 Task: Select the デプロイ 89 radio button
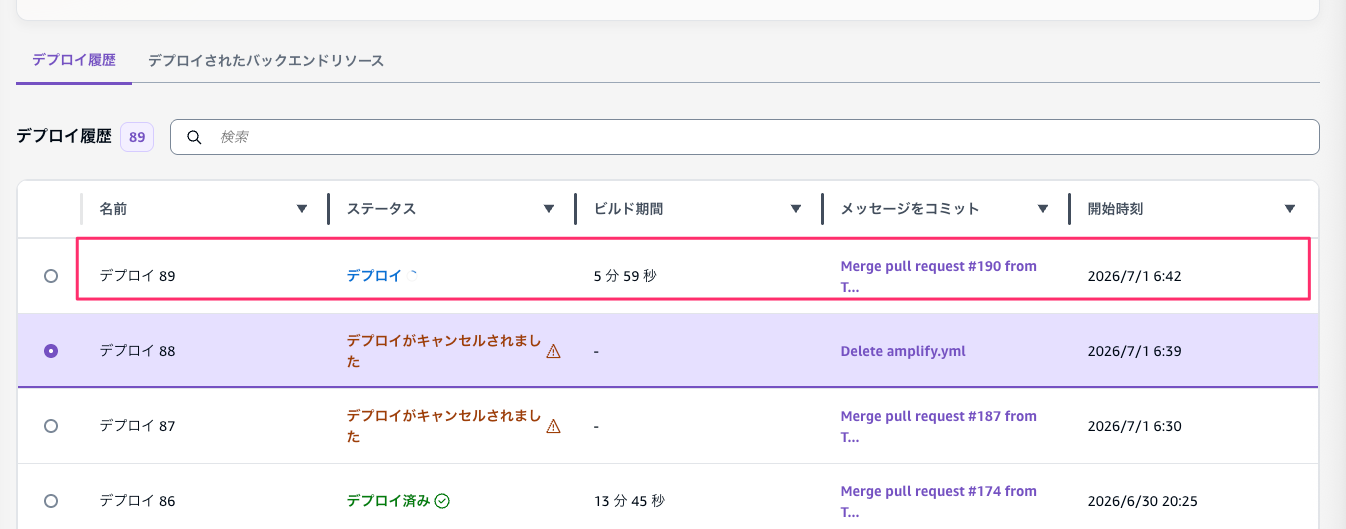(x=51, y=276)
